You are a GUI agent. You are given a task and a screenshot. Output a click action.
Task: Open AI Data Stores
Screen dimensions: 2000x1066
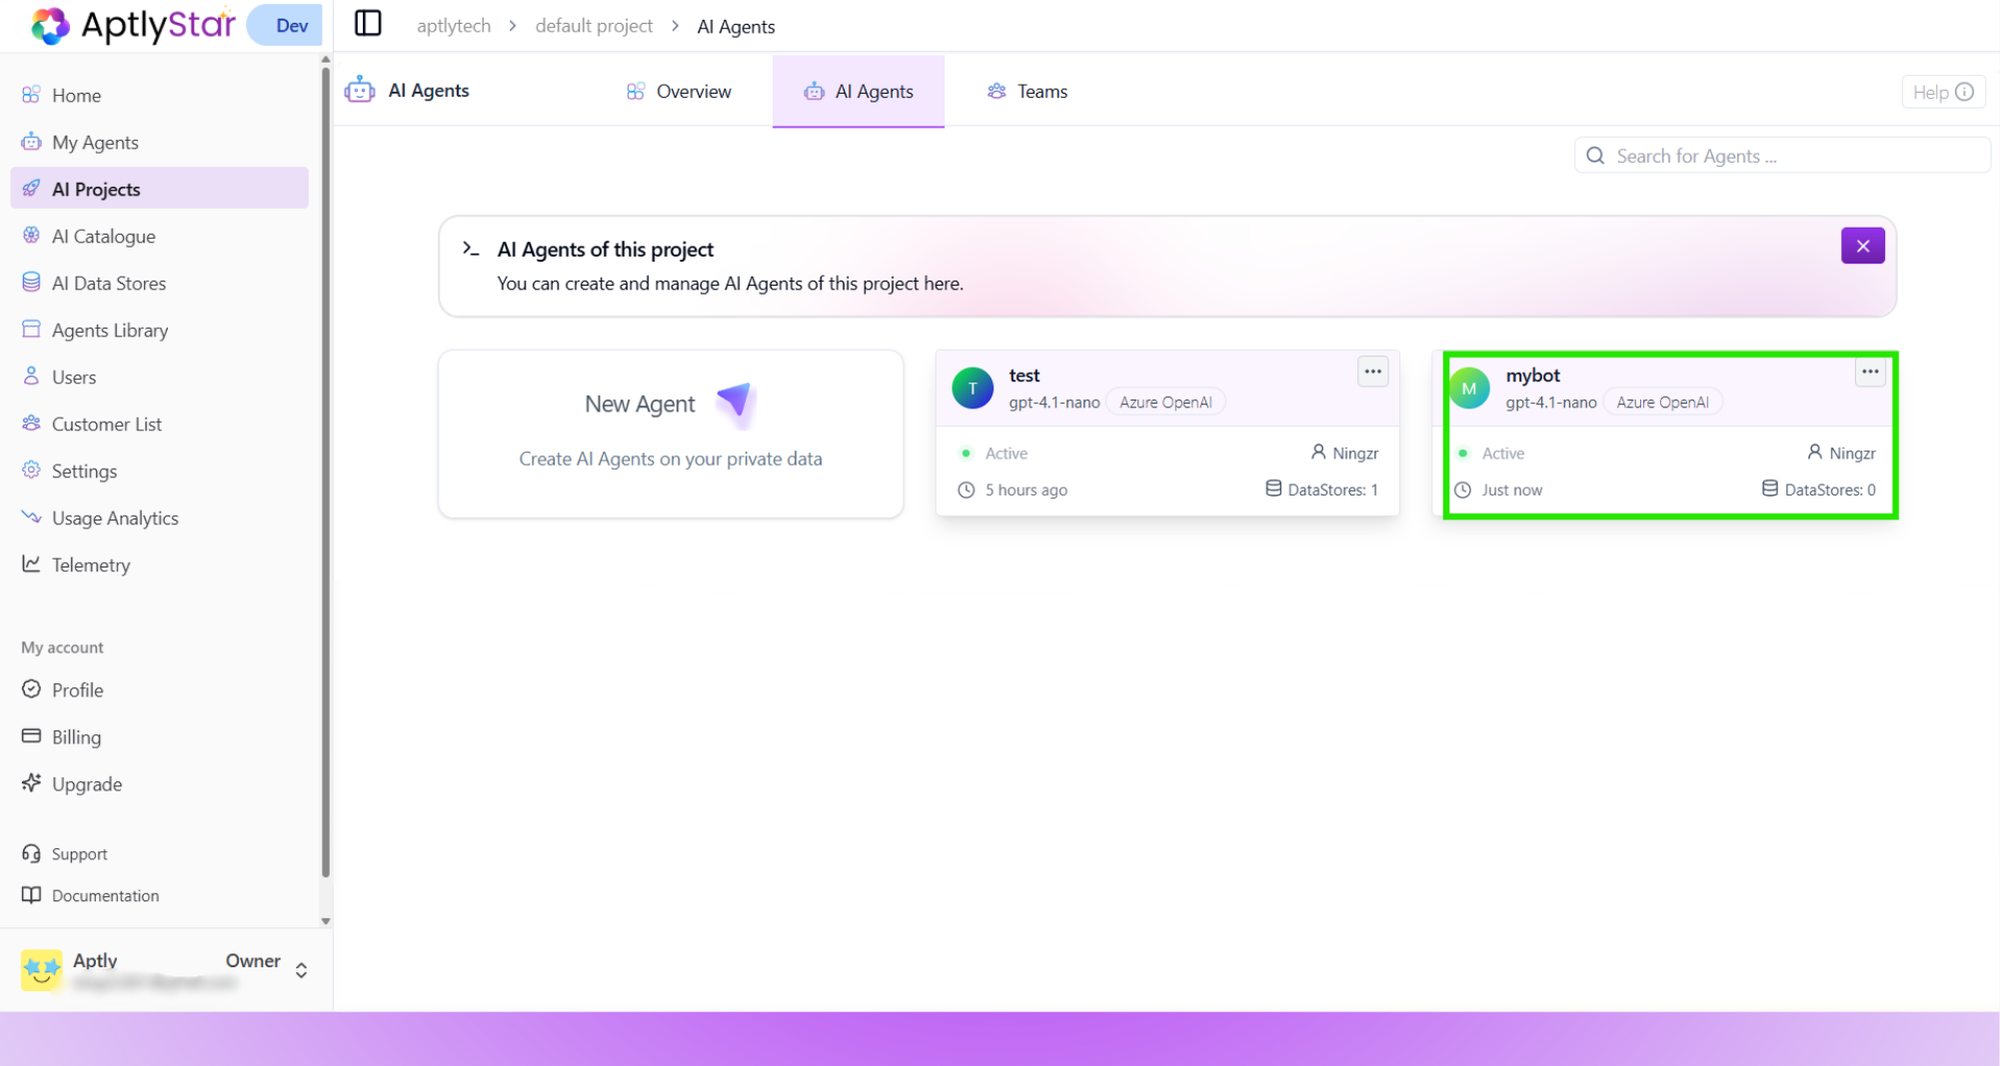pos(160,283)
